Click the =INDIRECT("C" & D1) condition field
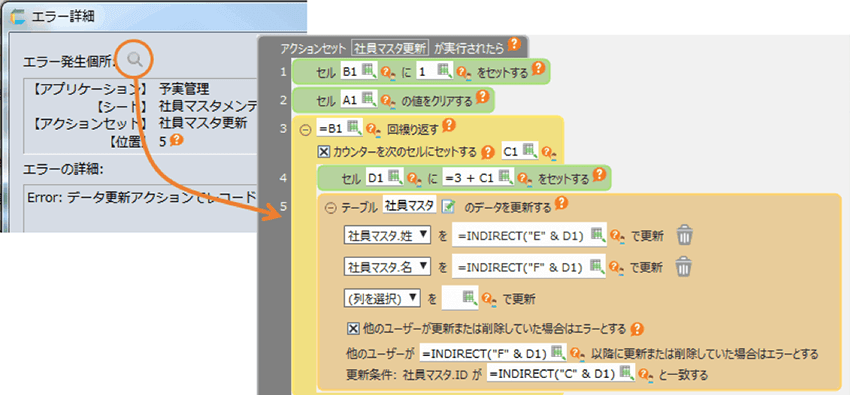This screenshot has width=850, height=395. (x=561, y=373)
